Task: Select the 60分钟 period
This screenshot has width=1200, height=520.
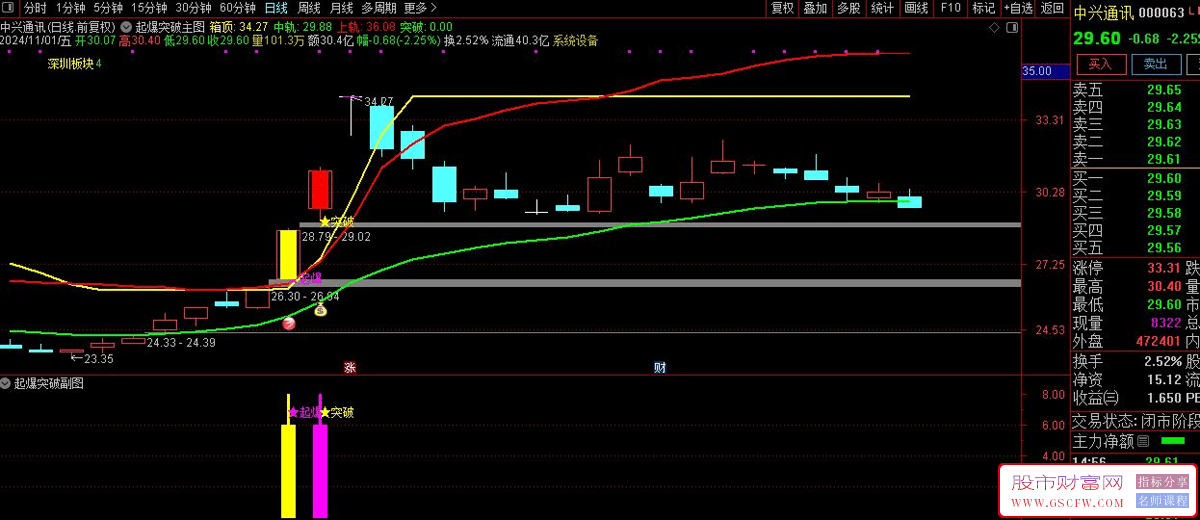Action: (237, 8)
